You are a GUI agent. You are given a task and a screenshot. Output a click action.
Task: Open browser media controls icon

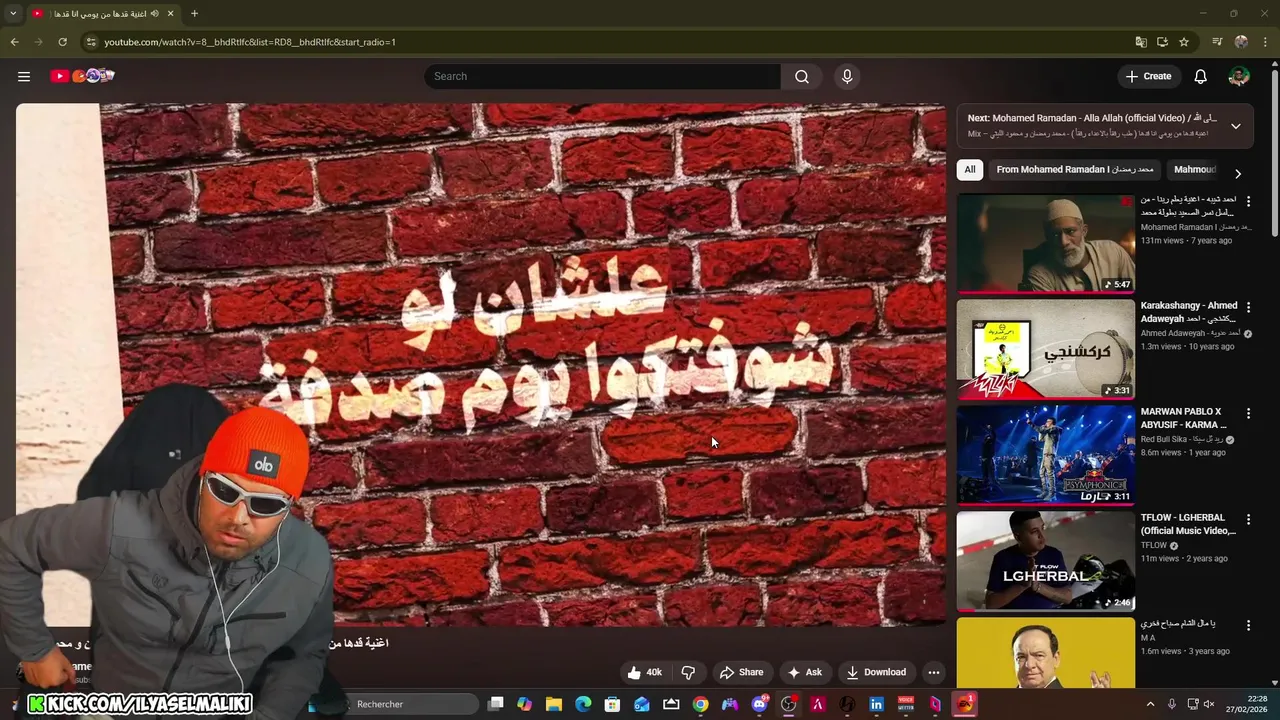tap(1217, 42)
